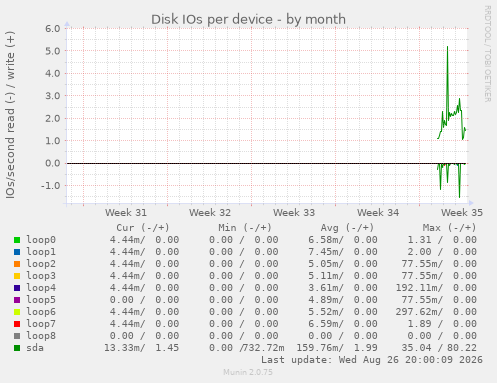This screenshot has height=383, width=497.
Task: Click the '-1.0' y-axis value
Action: [x=51, y=186]
